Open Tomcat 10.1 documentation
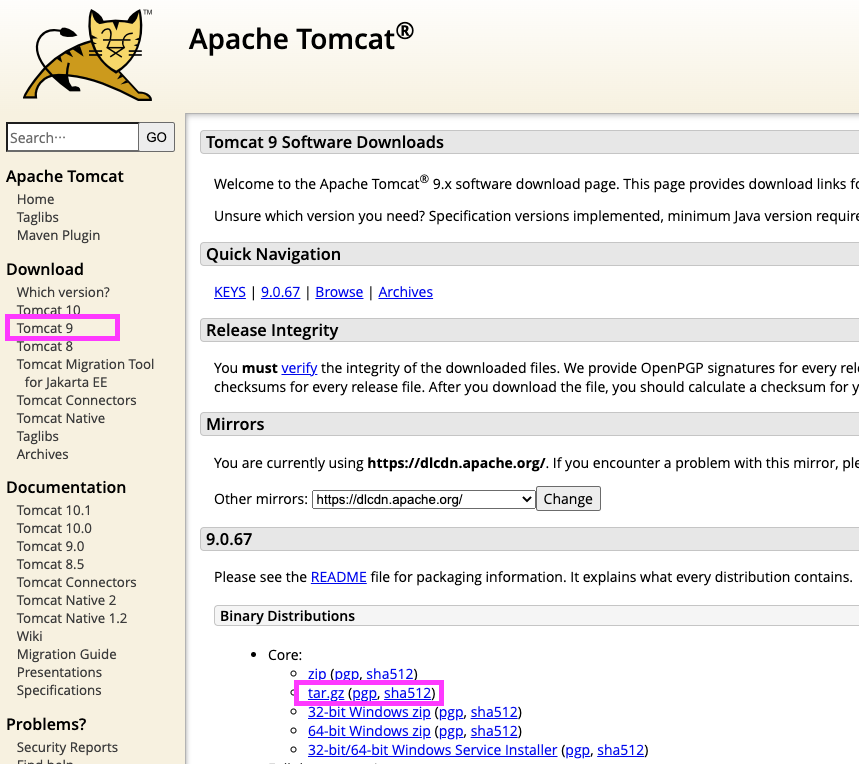This screenshot has height=764, width=859. pos(54,510)
